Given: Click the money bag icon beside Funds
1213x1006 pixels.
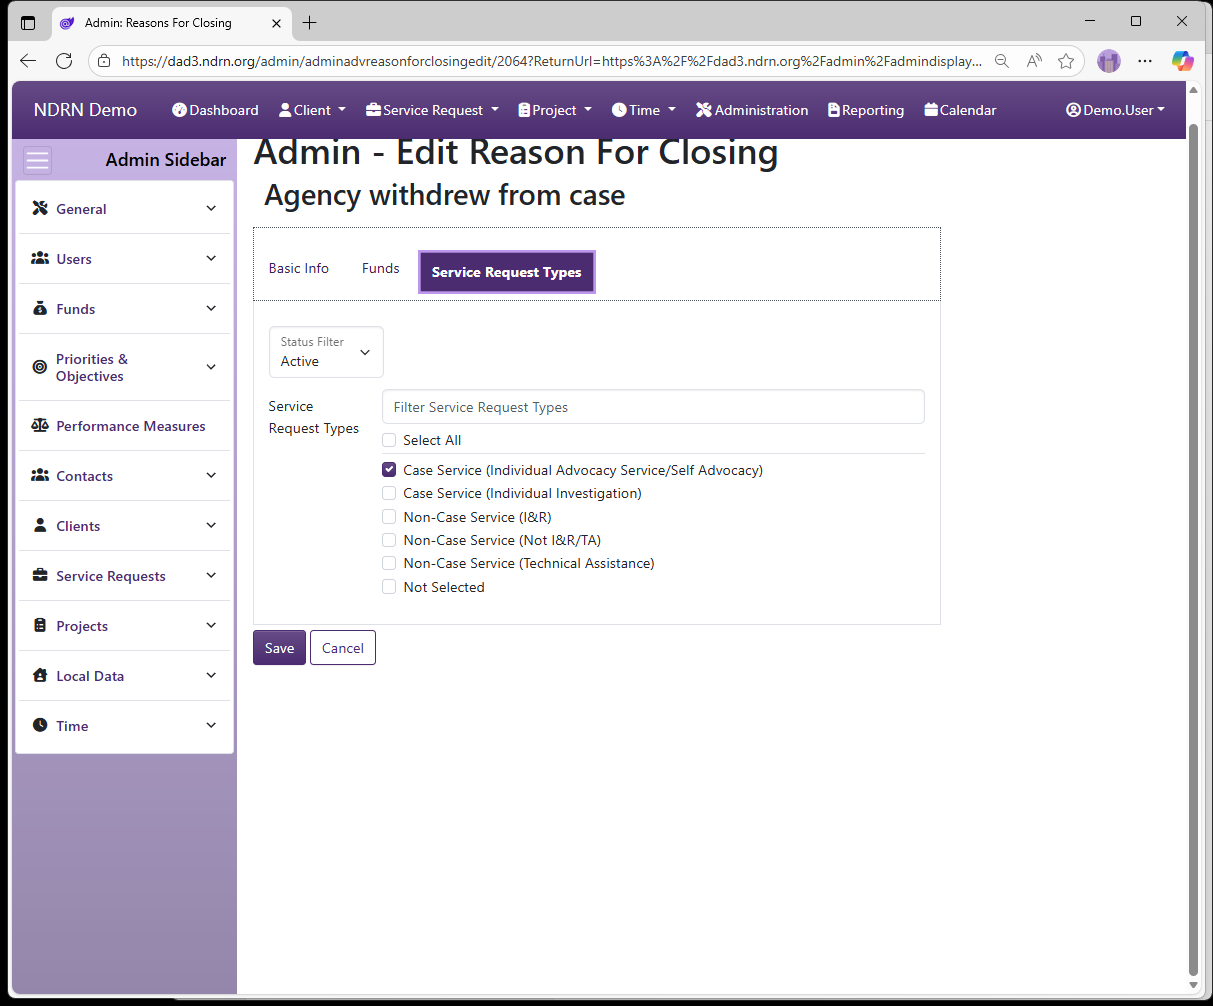Looking at the screenshot, I should pos(40,308).
